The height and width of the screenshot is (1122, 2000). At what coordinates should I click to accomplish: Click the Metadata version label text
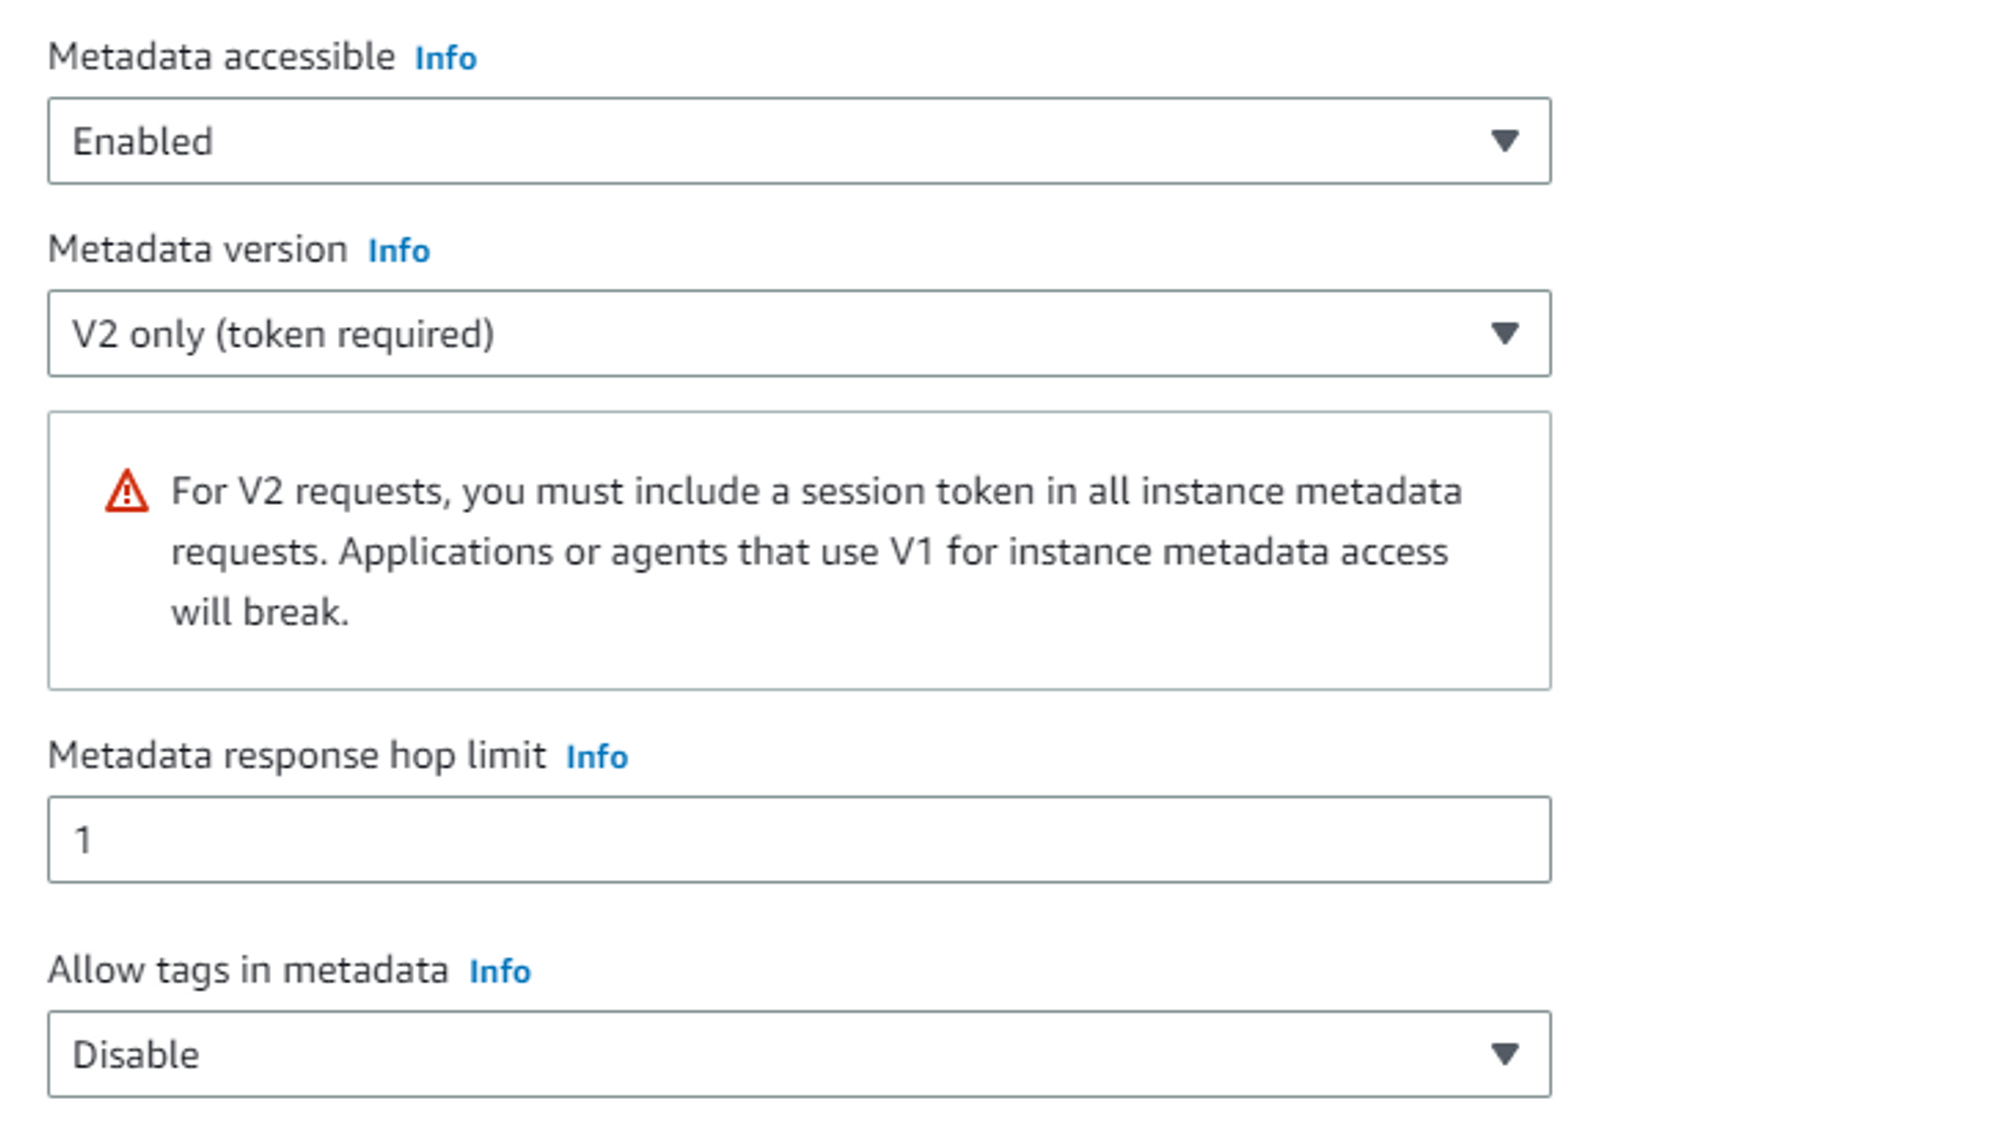(198, 250)
